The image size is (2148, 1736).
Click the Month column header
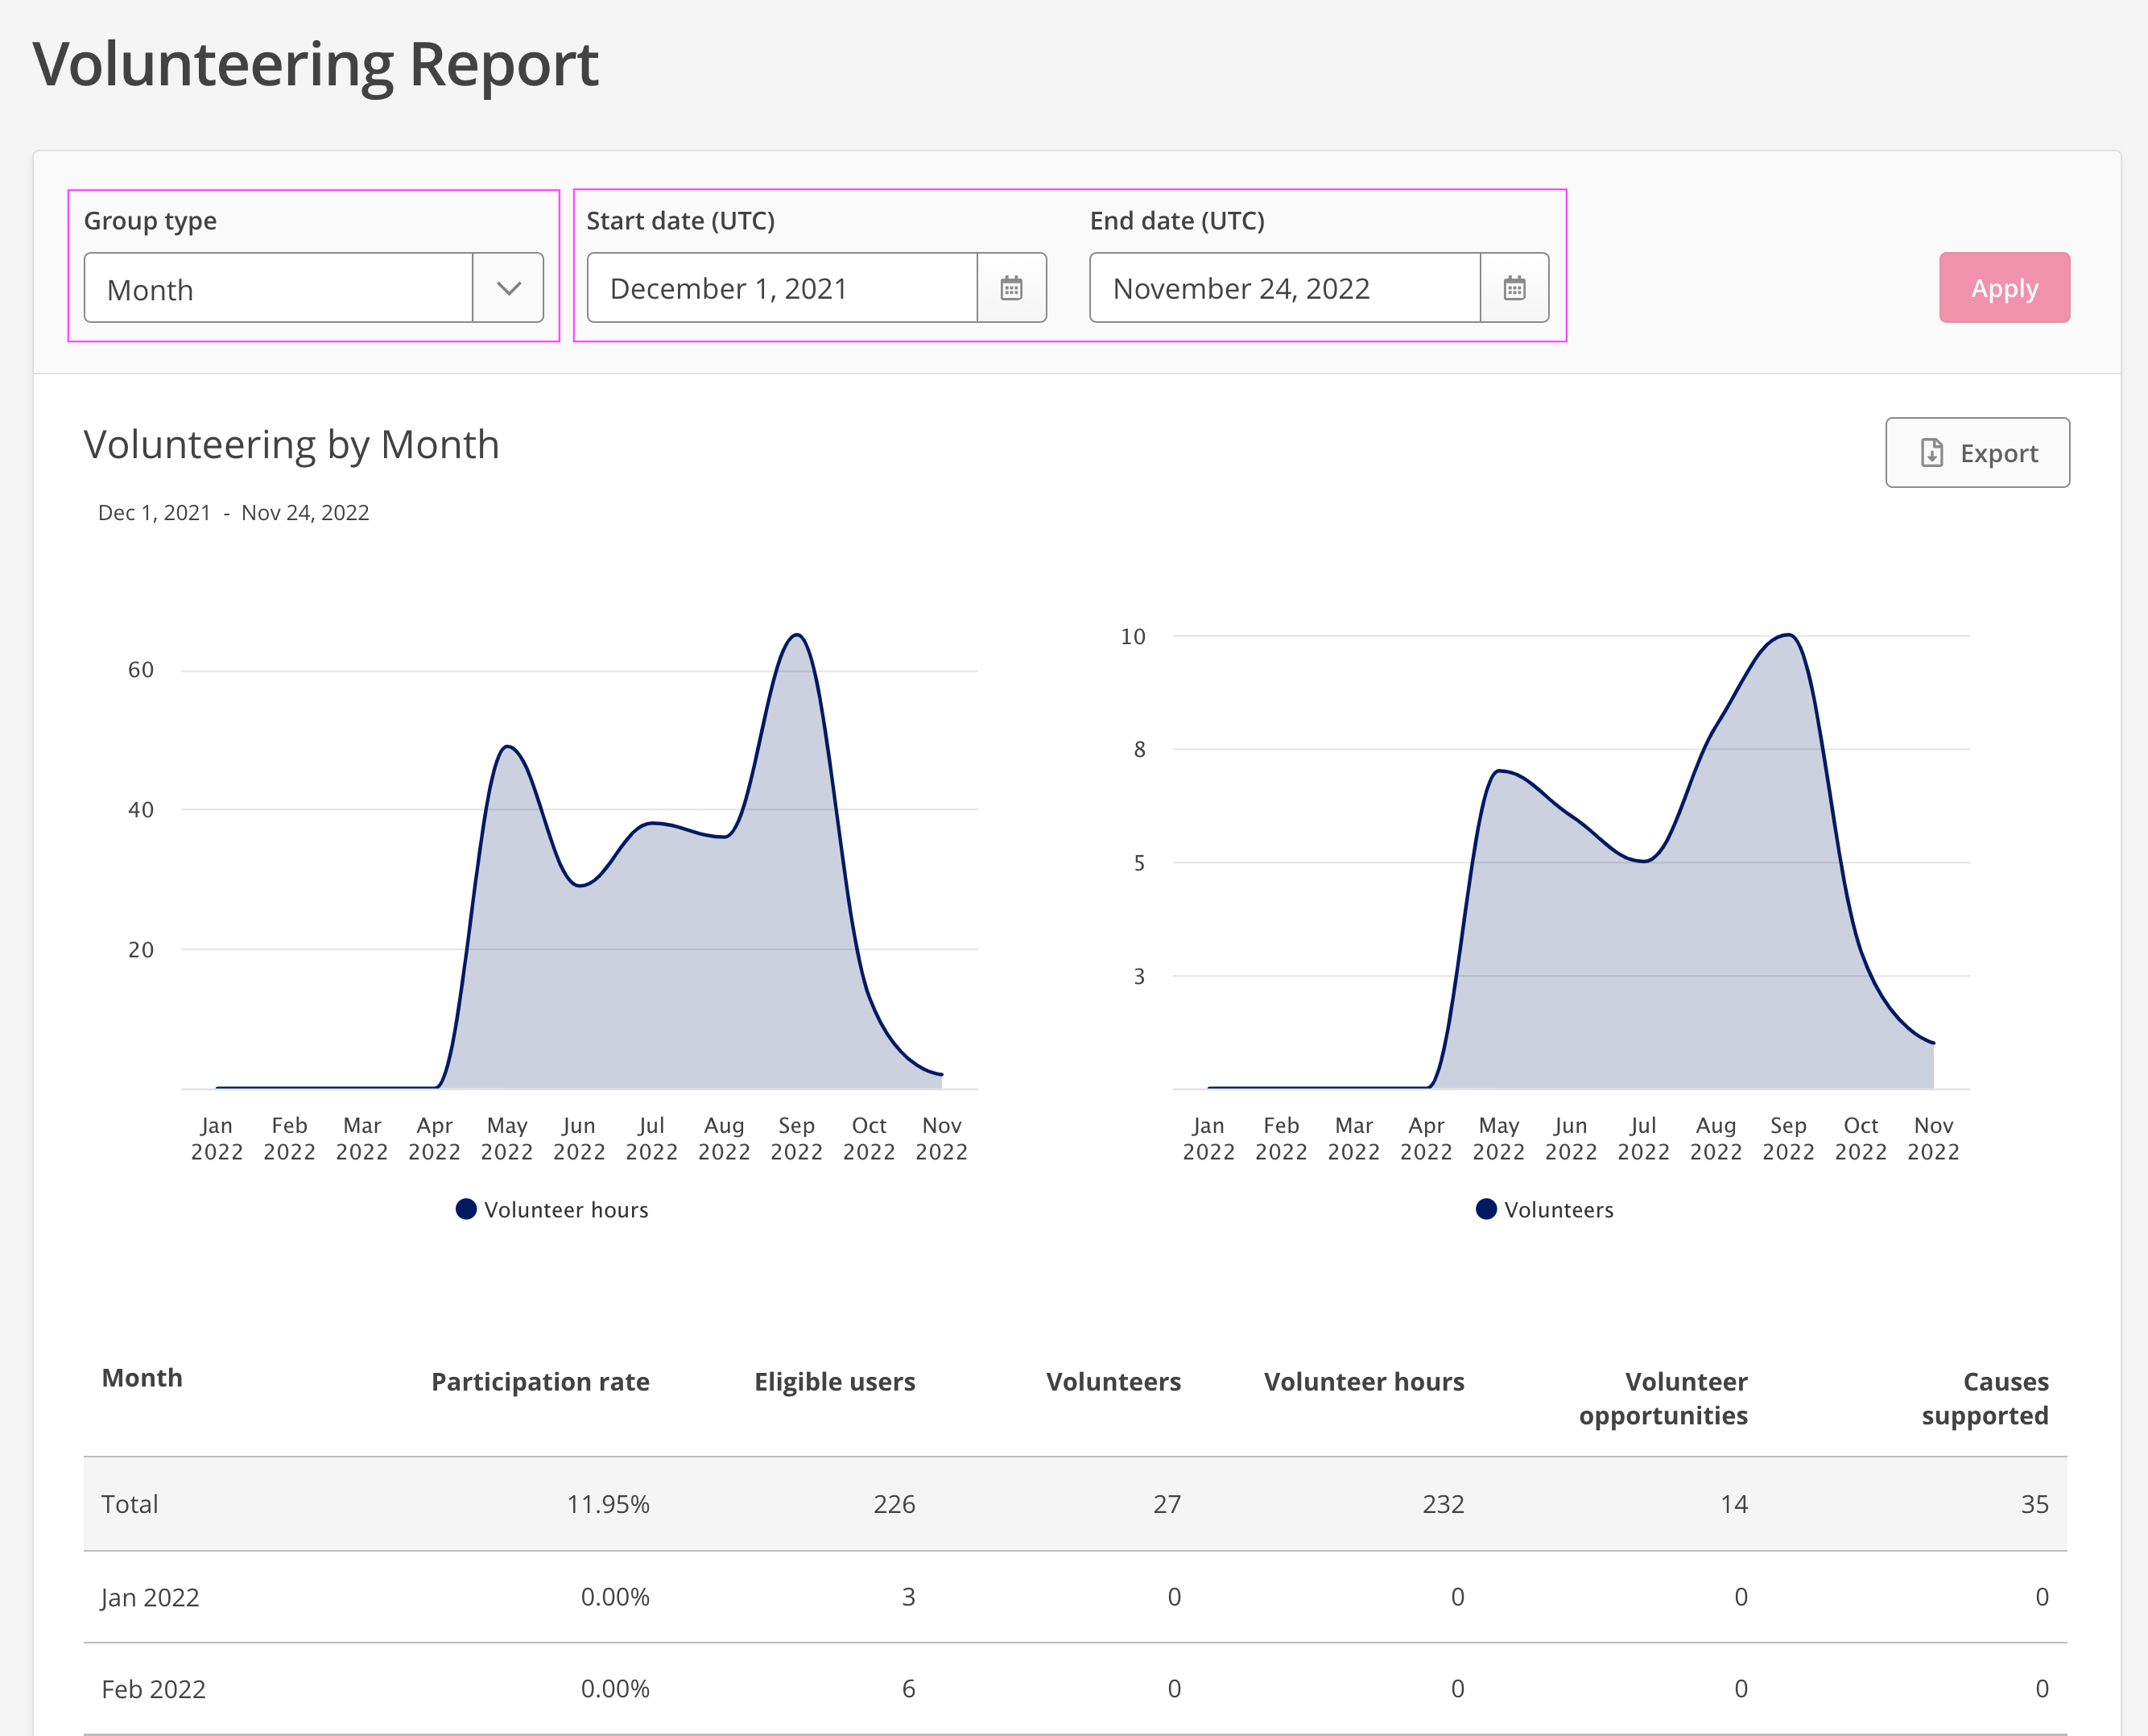point(142,1378)
